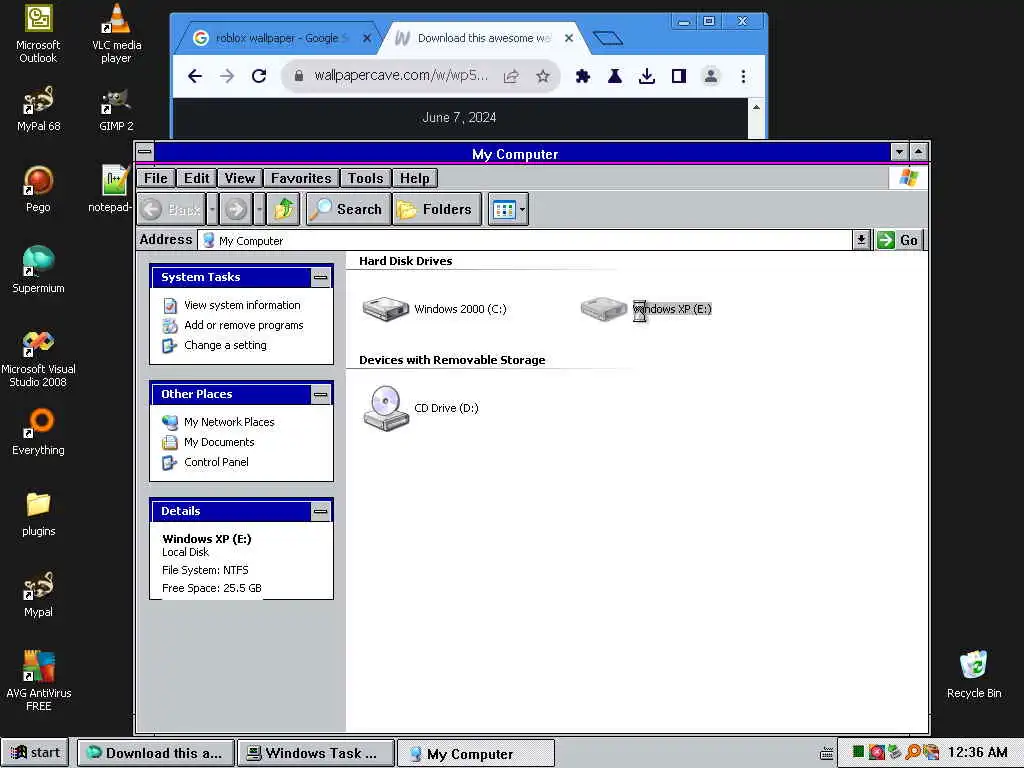Expand the Address bar dropdown
The image size is (1024, 768).
pos(861,240)
